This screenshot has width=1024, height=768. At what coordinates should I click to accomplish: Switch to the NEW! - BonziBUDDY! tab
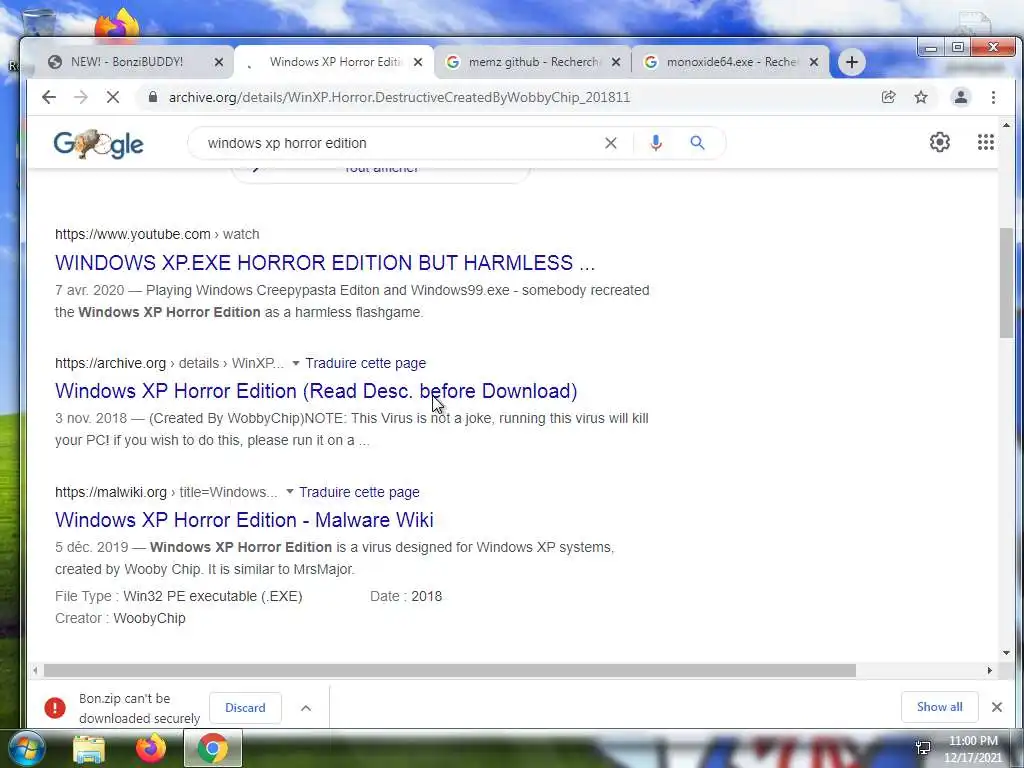point(127,62)
